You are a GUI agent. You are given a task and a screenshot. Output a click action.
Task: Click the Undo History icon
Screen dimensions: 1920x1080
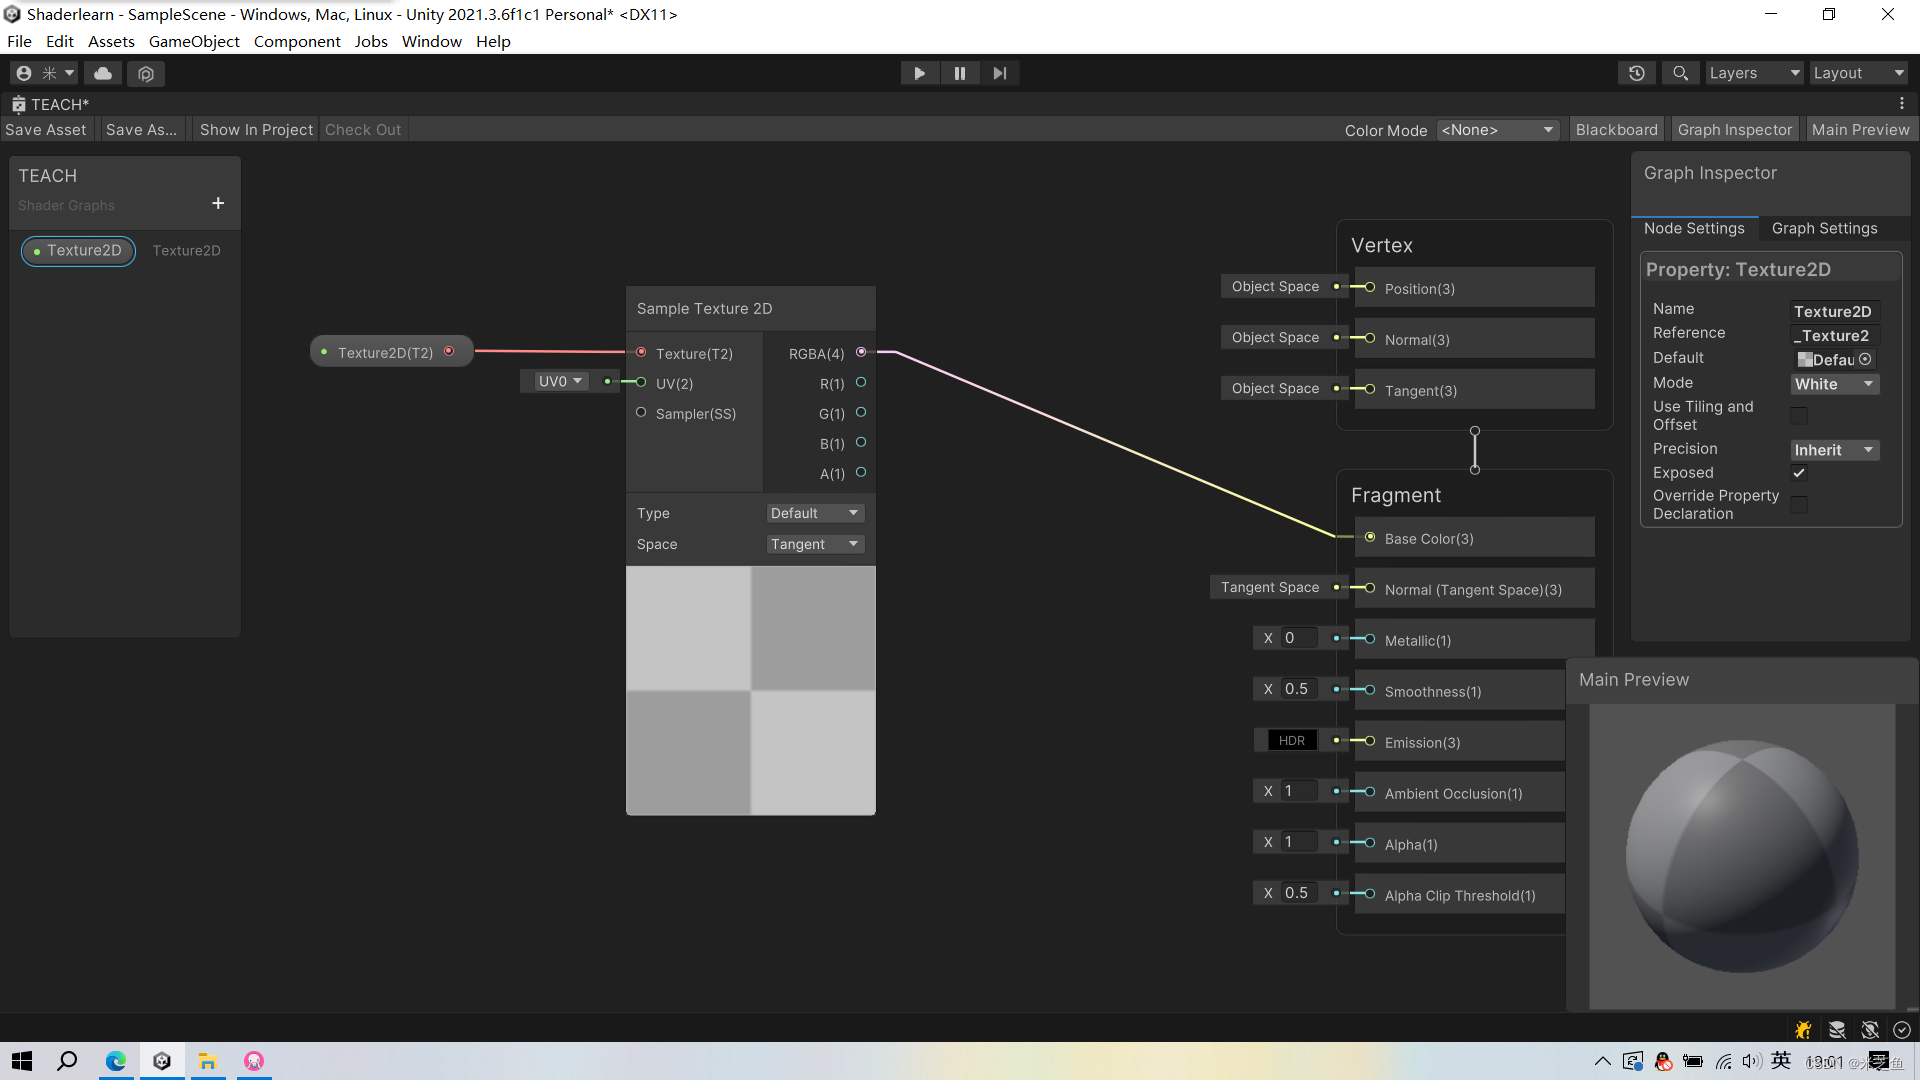coord(1636,72)
